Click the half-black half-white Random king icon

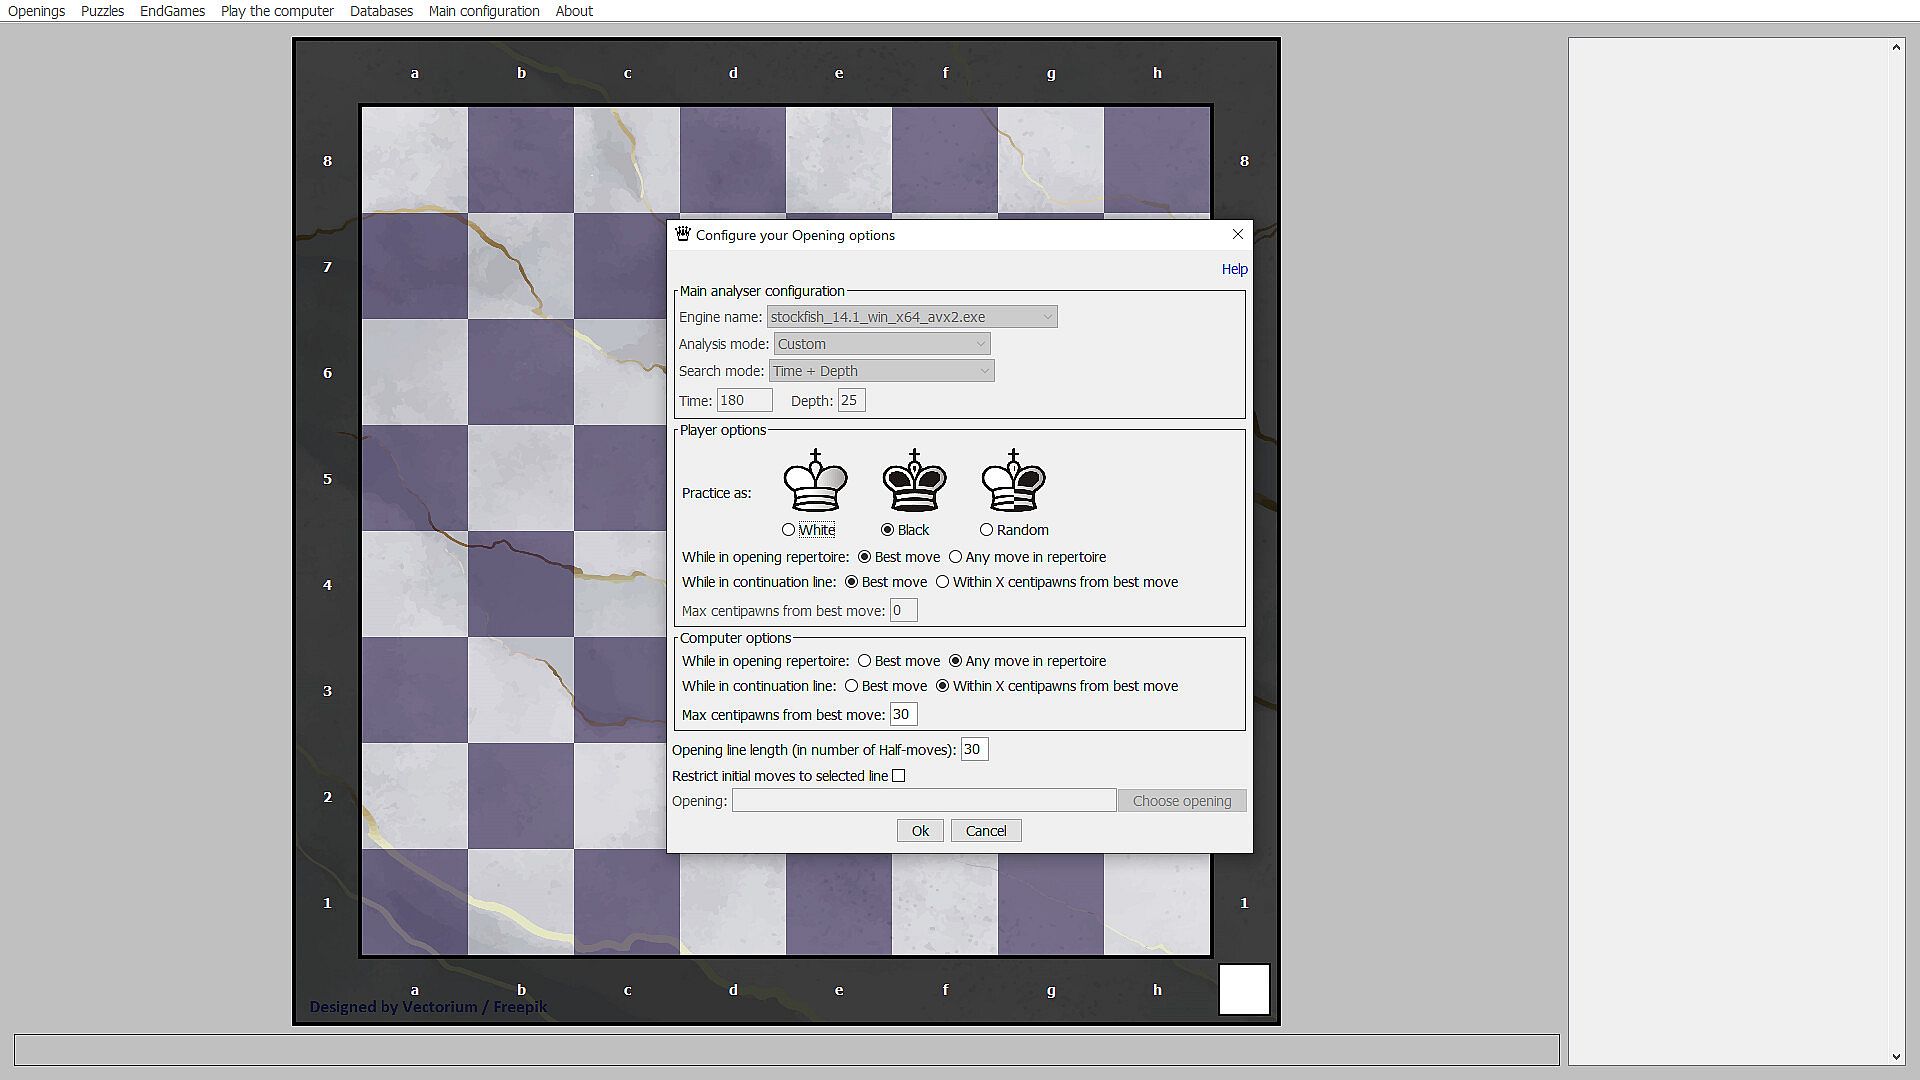click(1013, 481)
